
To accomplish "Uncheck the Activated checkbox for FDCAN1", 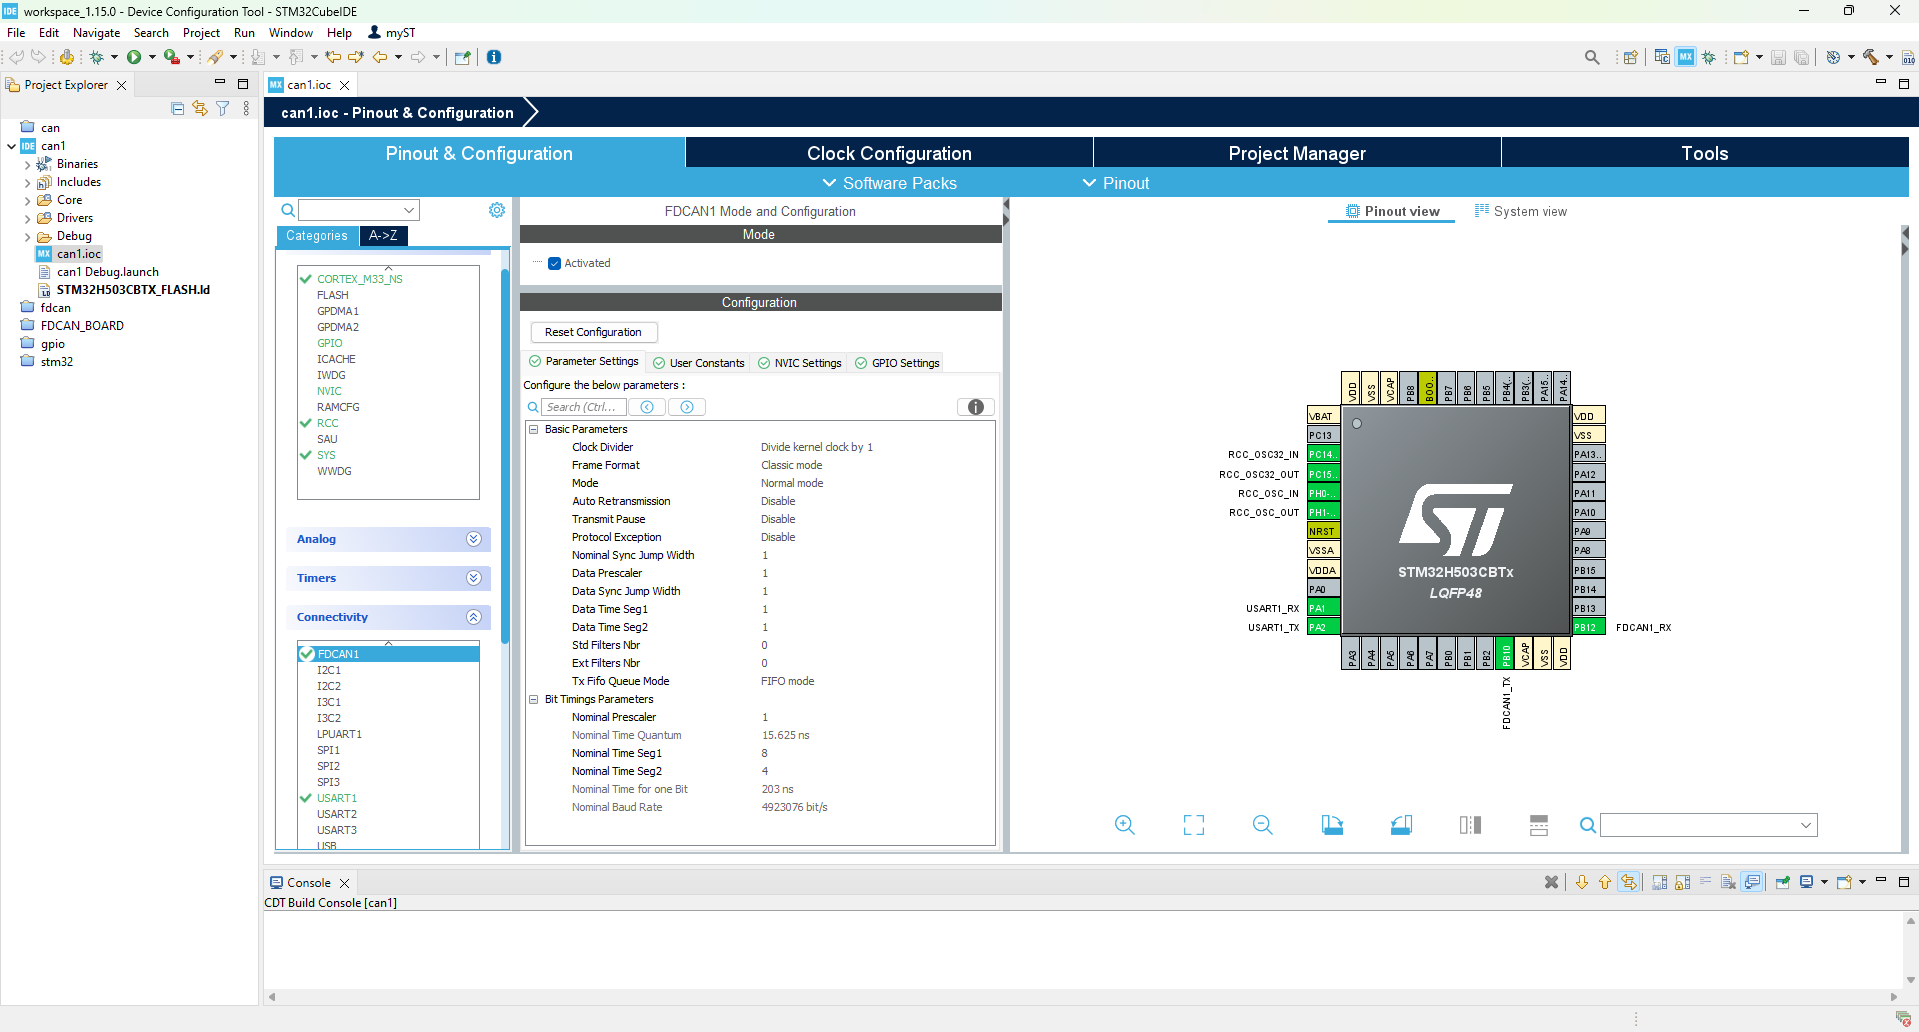I will click(x=554, y=263).
